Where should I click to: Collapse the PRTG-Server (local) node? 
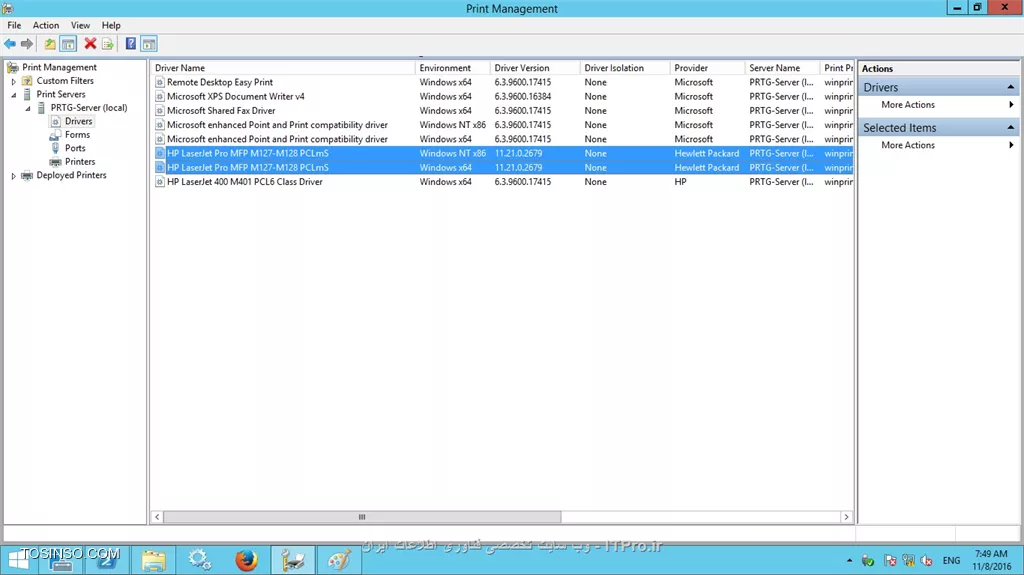tap(28, 108)
